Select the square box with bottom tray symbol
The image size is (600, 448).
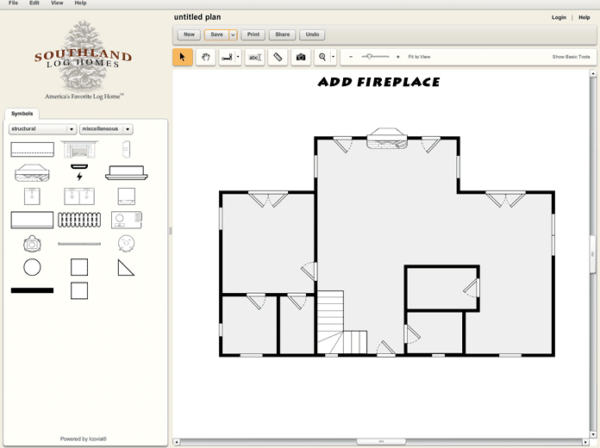pyautogui.click(x=126, y=196)
